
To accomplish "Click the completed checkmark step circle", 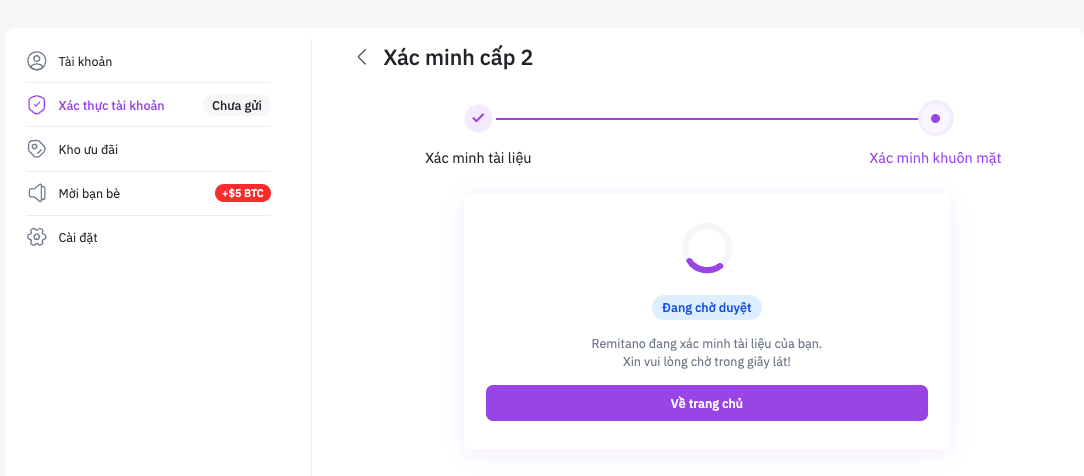I will (478, 118).
